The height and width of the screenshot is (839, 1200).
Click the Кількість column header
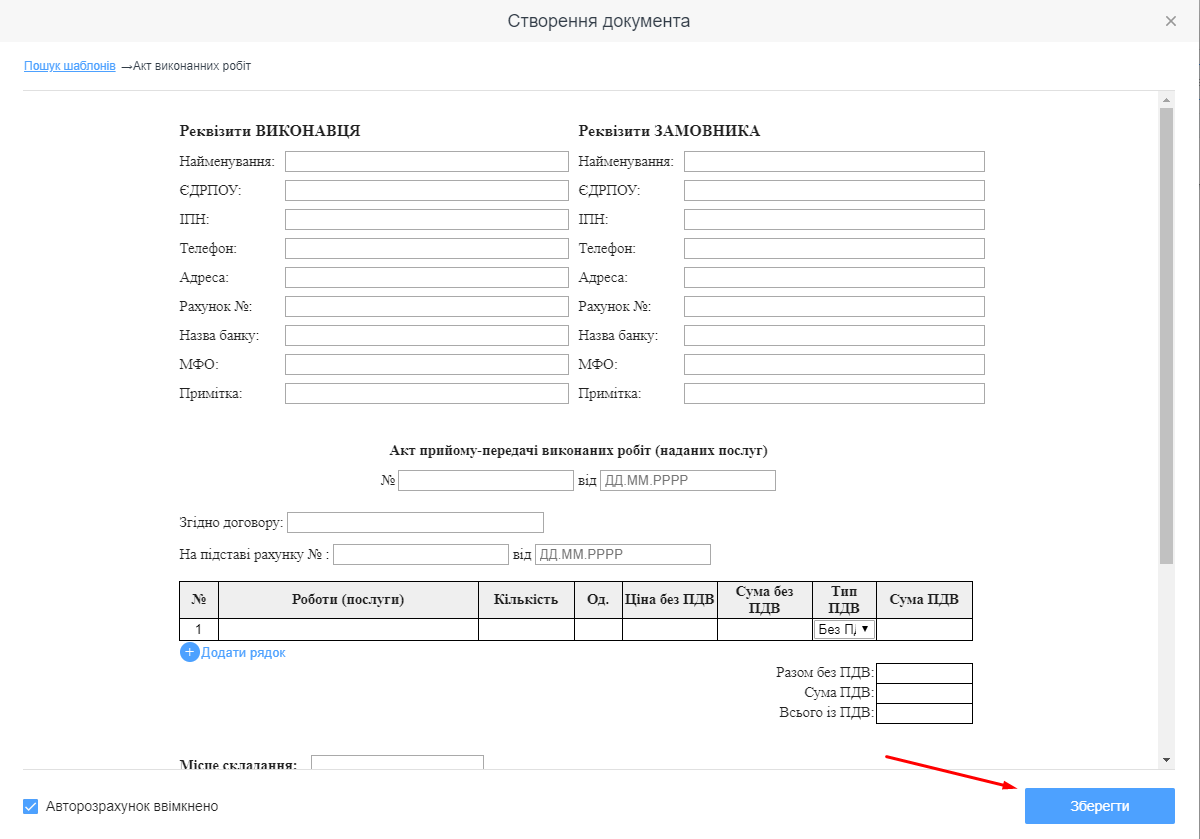pyautogui.click(x=526, y=600)
